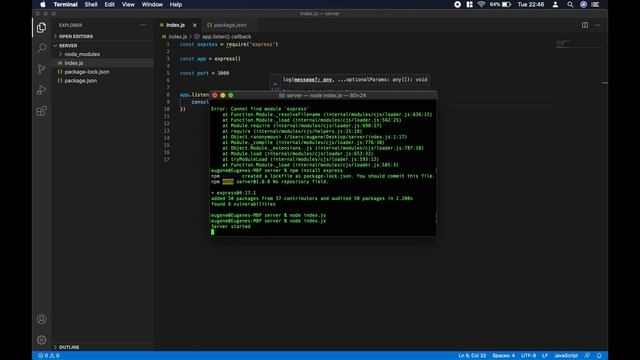Click the 'const app = express()' line
Screen dimensions: 640x360
[210, 59]
